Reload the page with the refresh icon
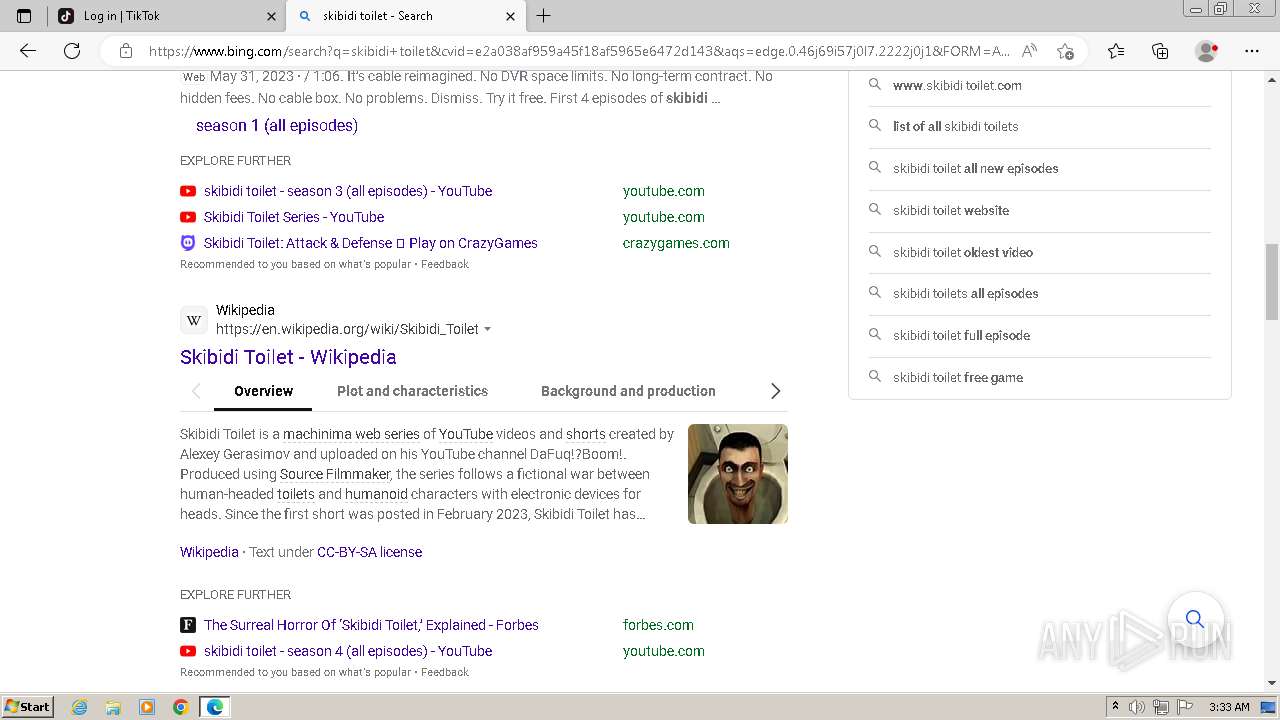The image size is (1280, 720). click(x=72, y=51)
